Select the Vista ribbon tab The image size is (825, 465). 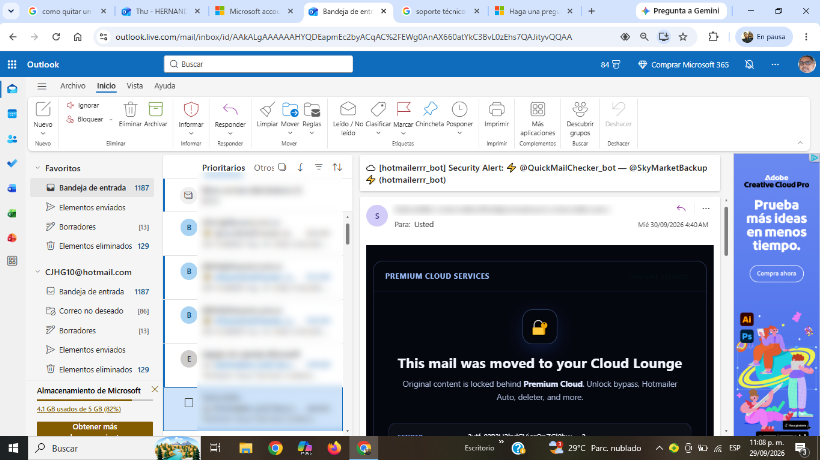tap(135, 86)
